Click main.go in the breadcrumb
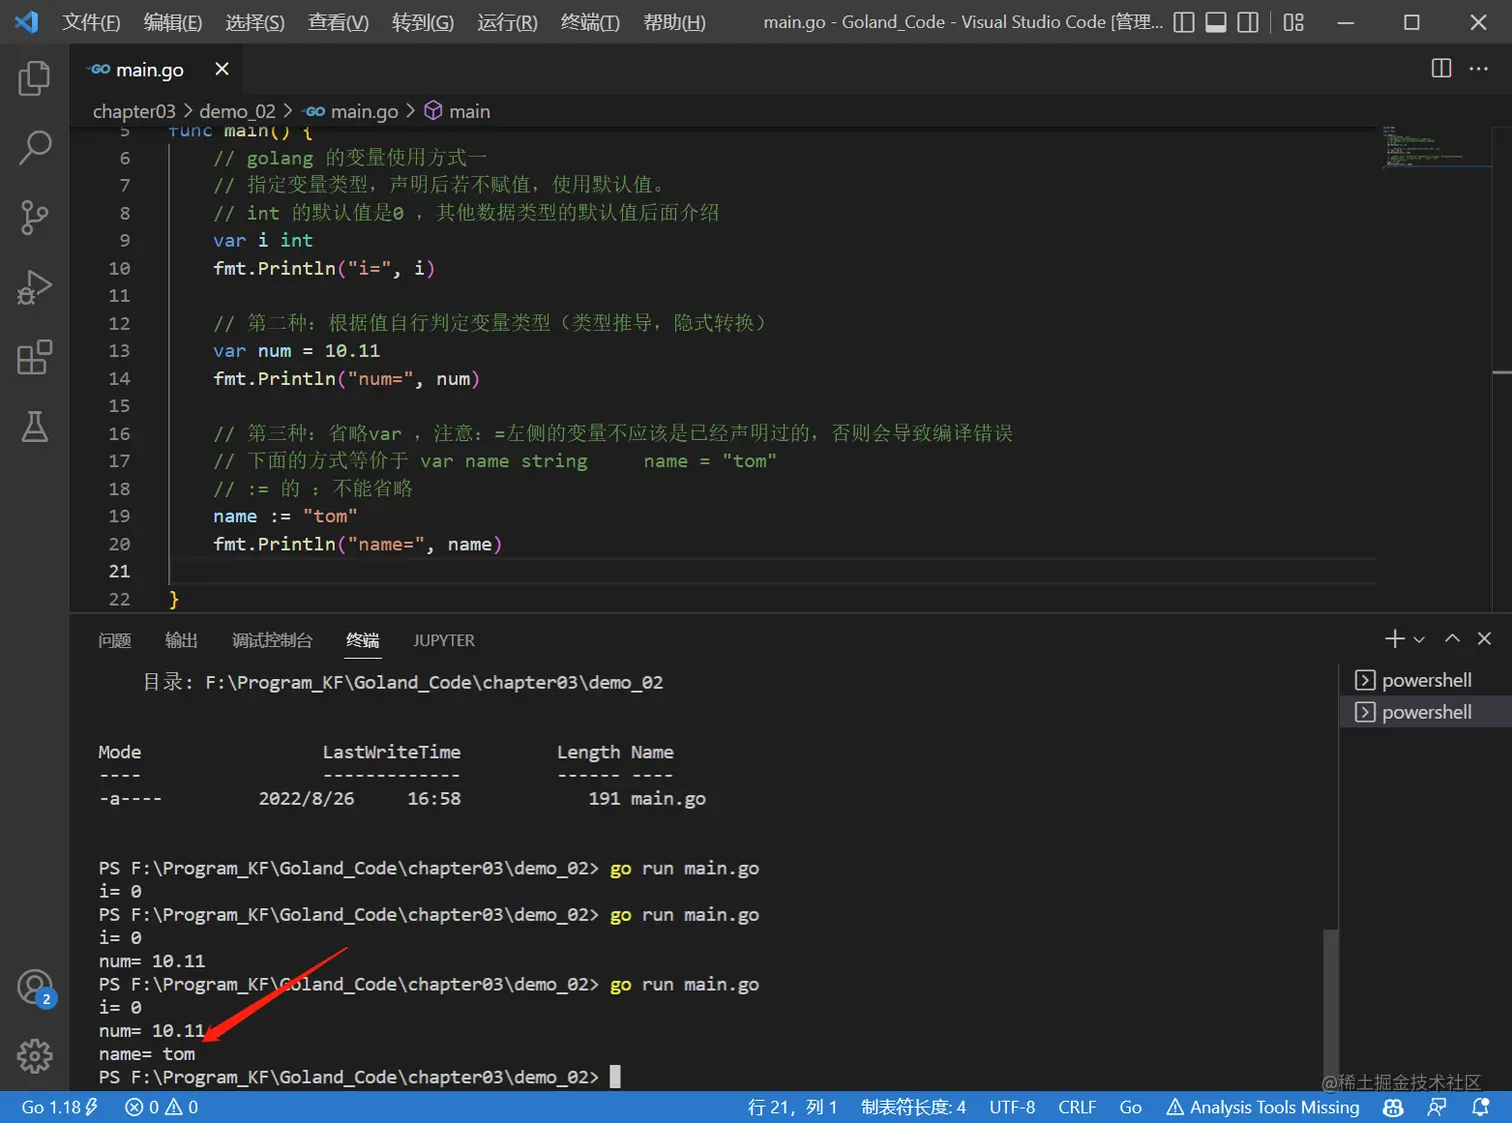 point(364,111)
